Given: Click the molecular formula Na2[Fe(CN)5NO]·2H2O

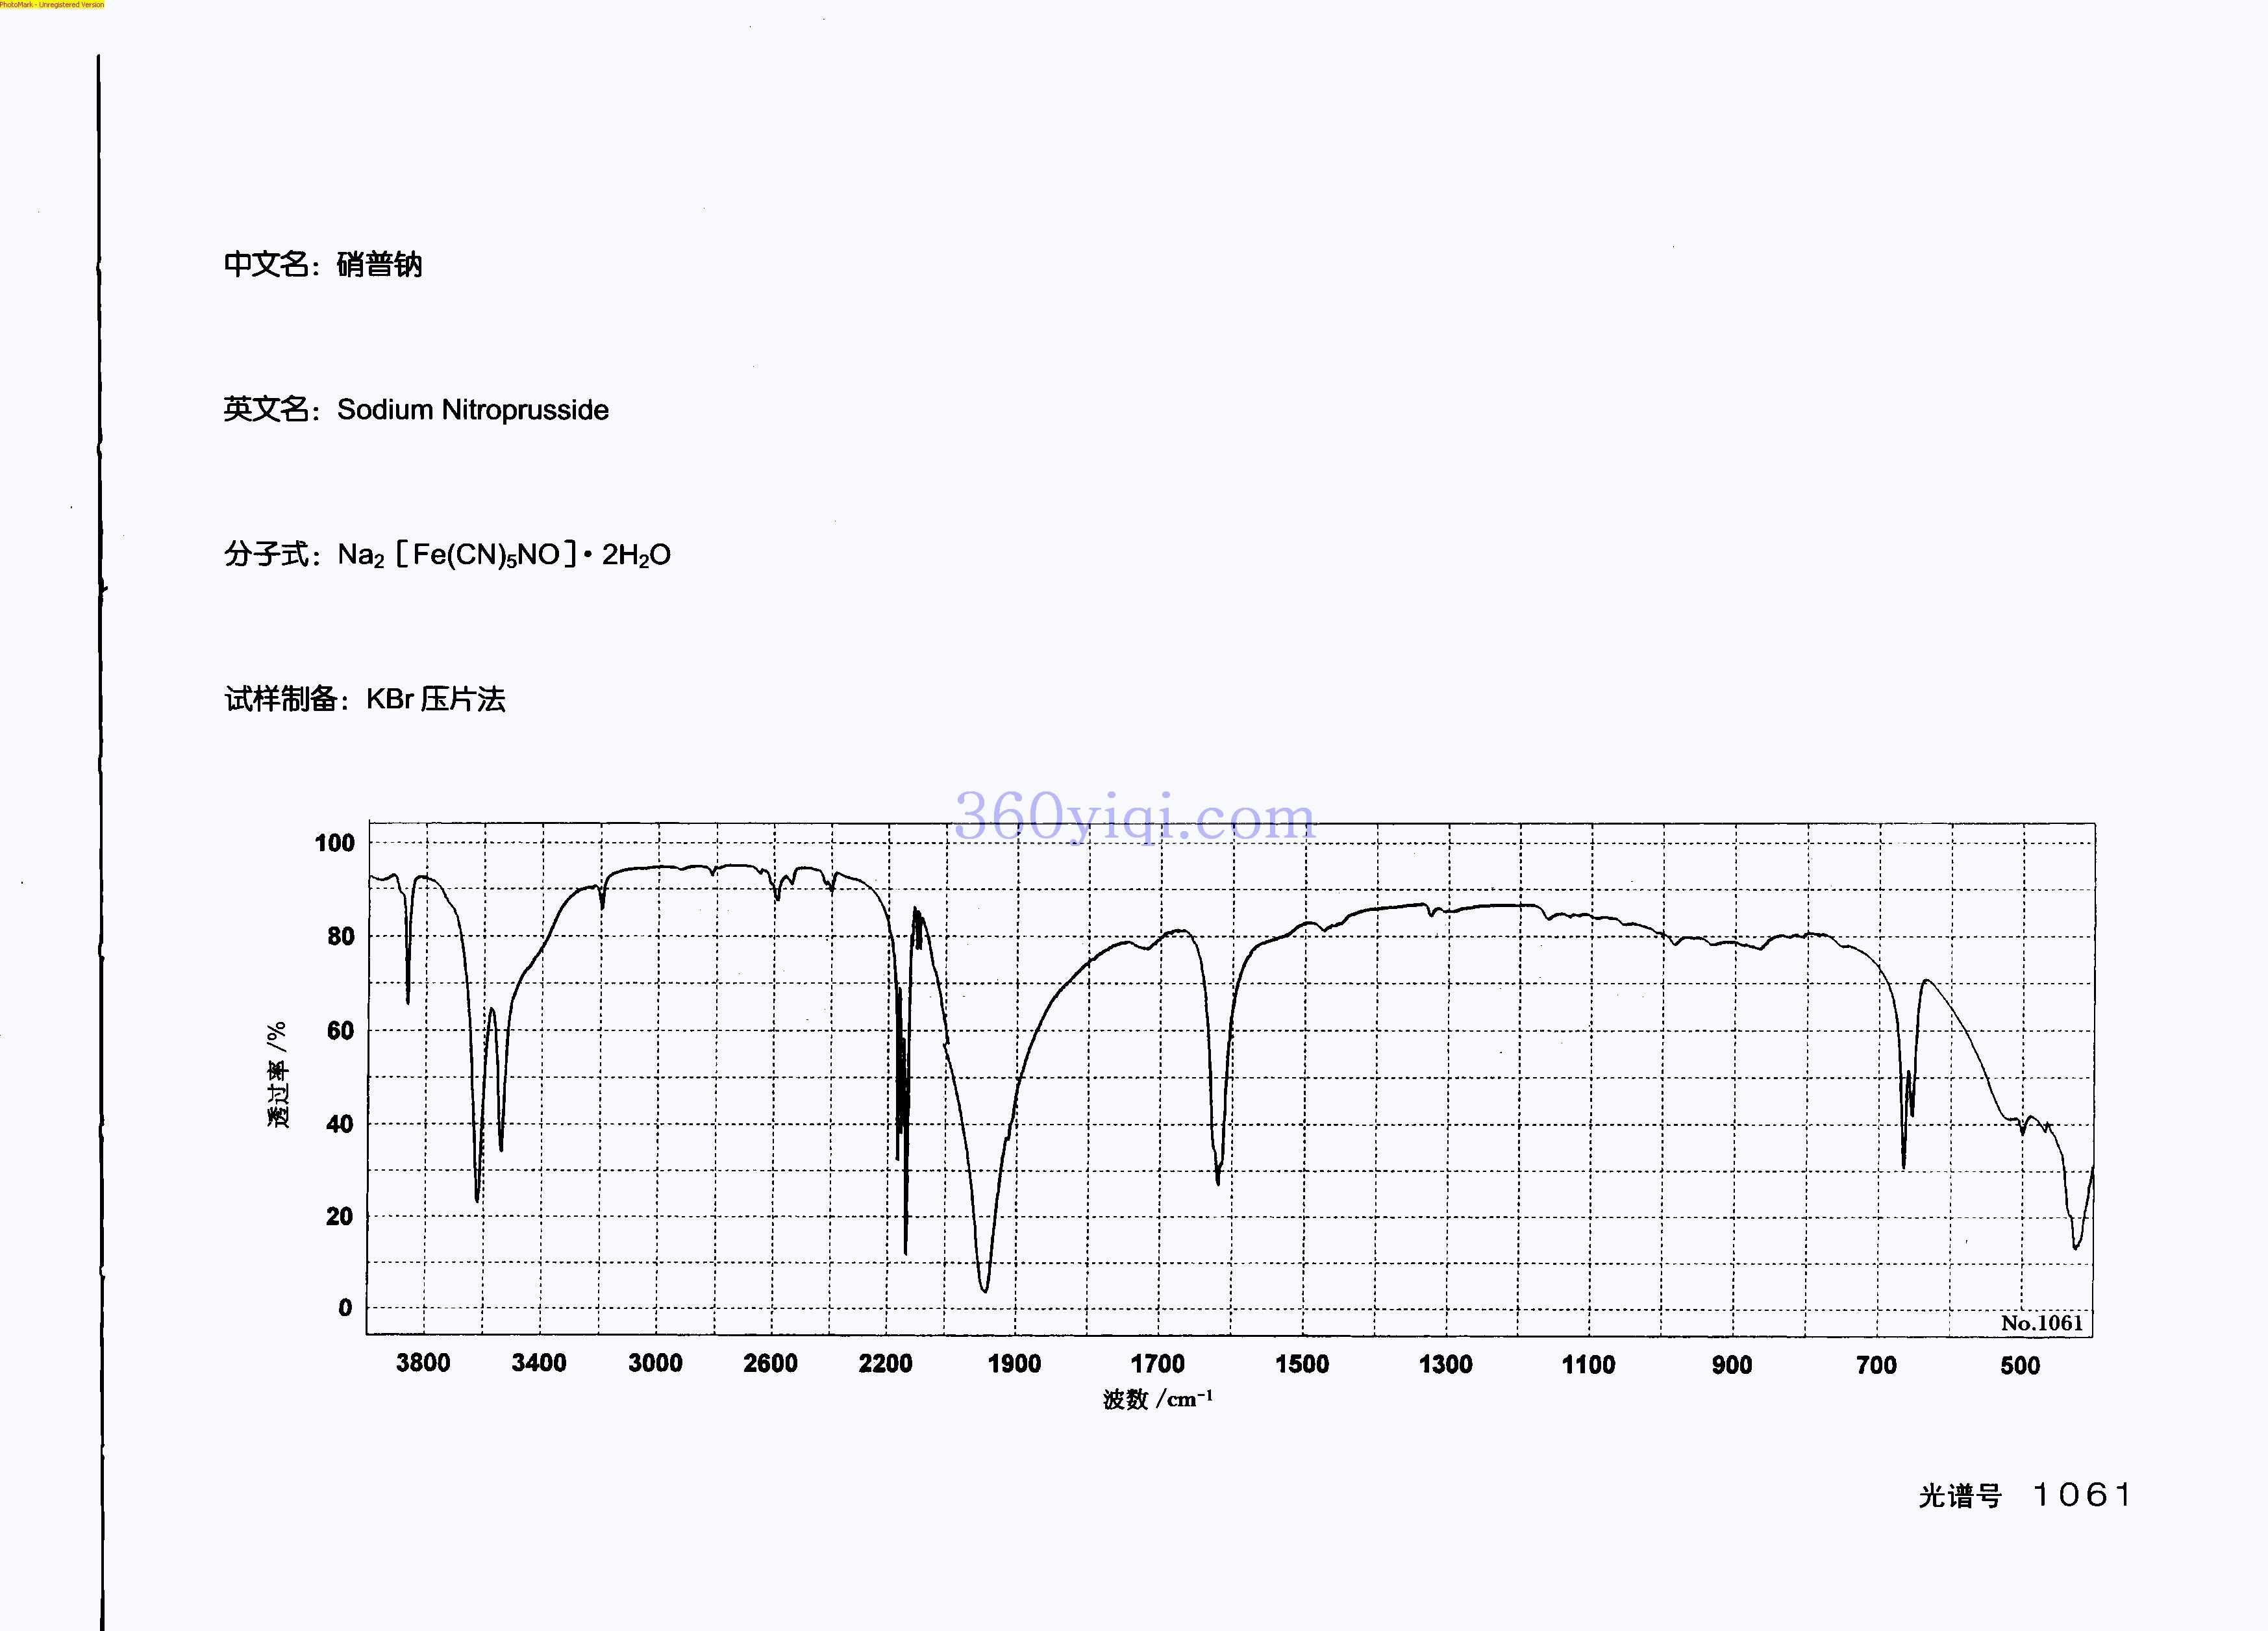Looking at the screenshot, I should pos(504,555).
